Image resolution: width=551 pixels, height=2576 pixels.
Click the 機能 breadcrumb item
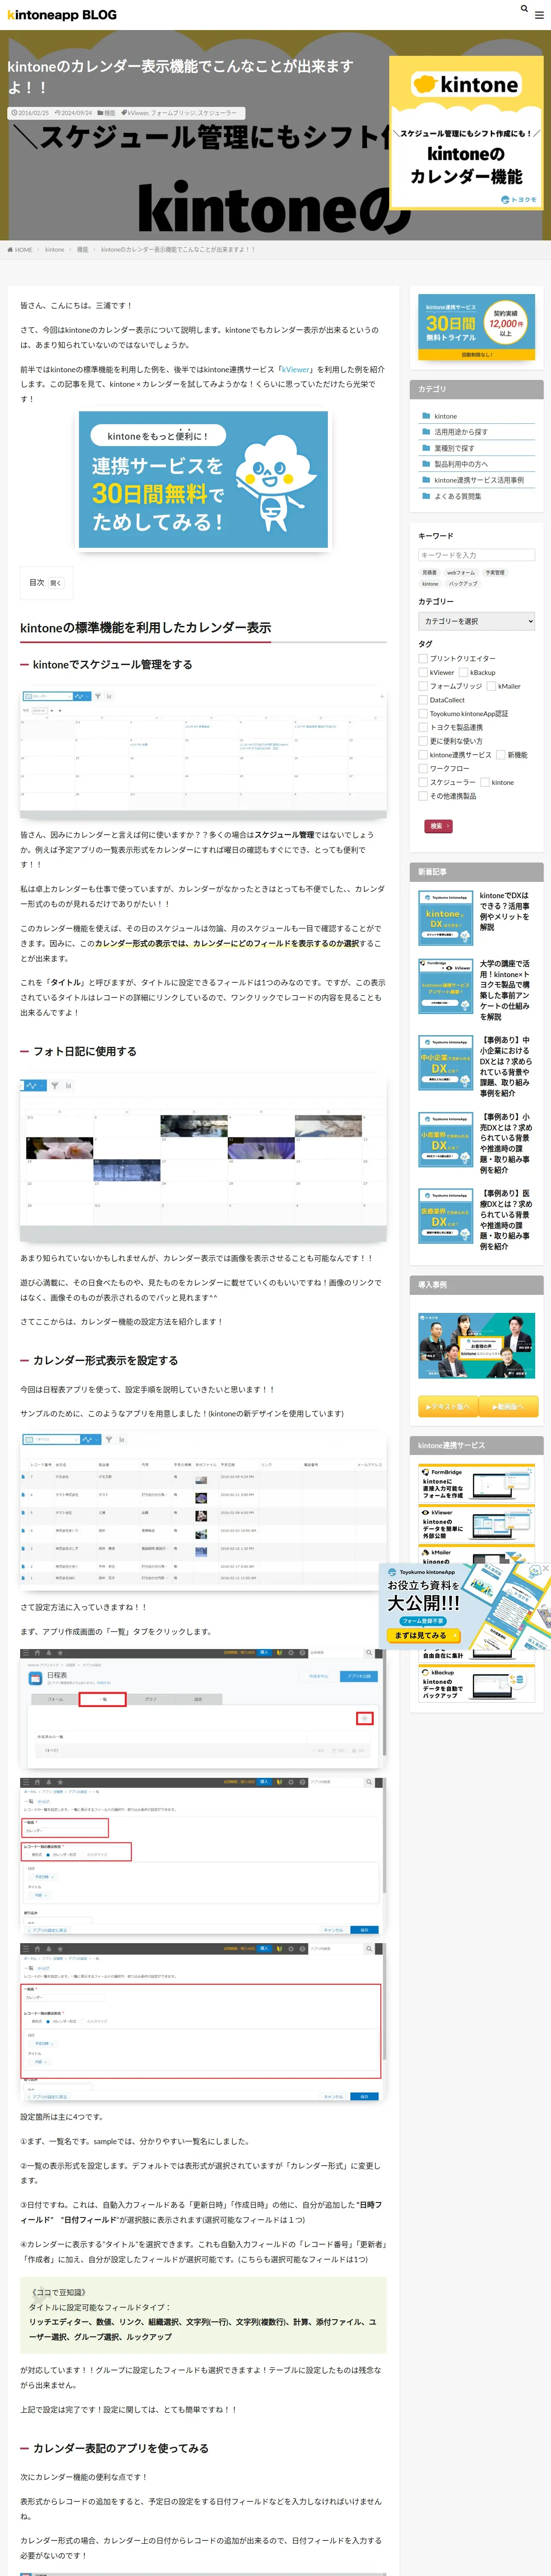(82, 249)
